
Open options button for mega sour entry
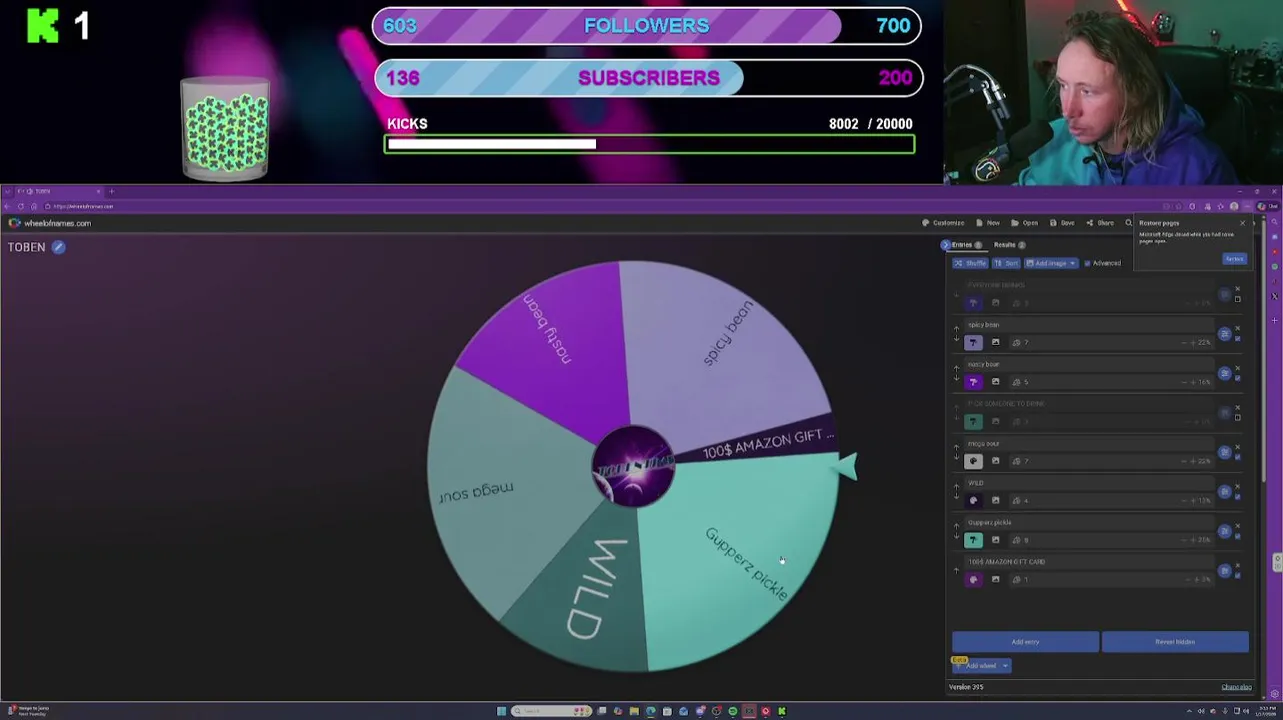1224,452
